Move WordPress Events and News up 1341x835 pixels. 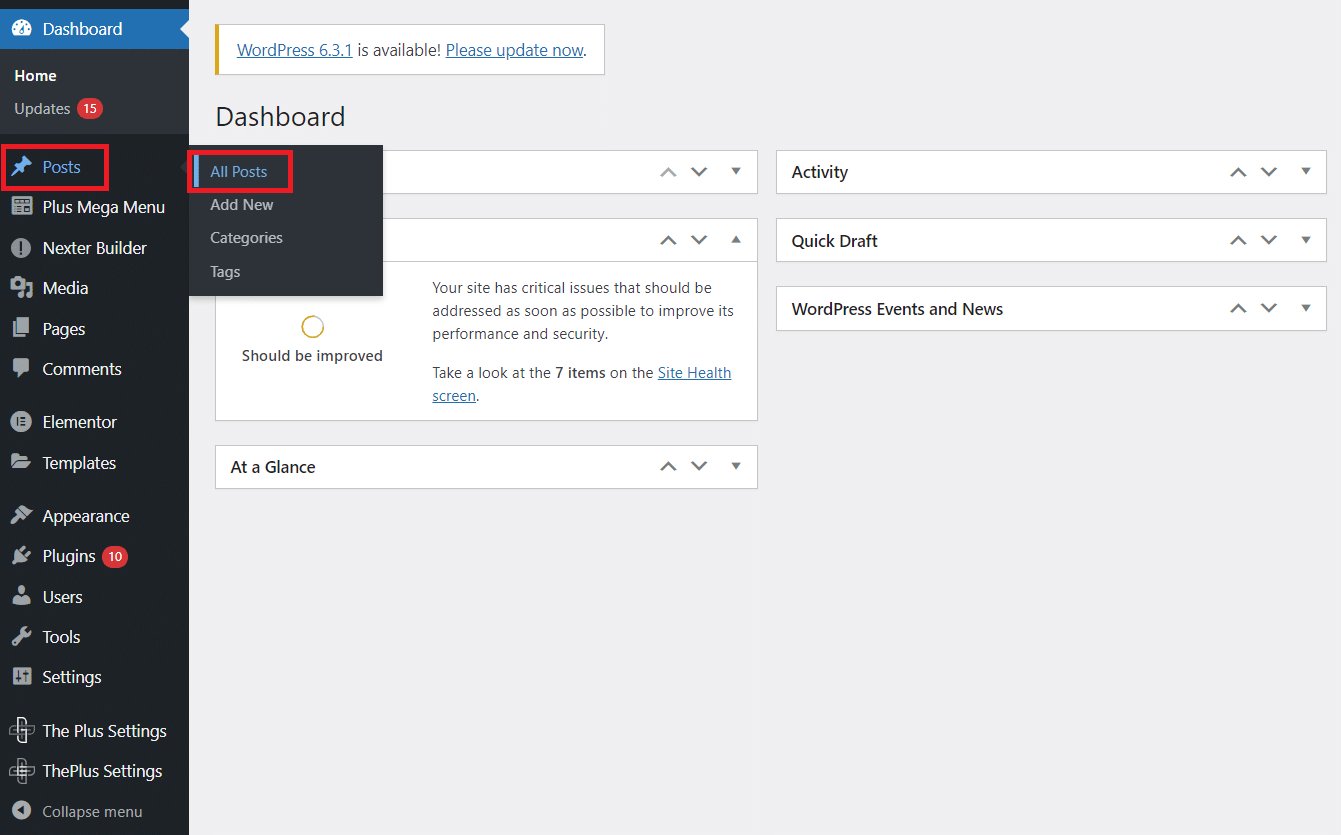click(x=1238, y=308)
